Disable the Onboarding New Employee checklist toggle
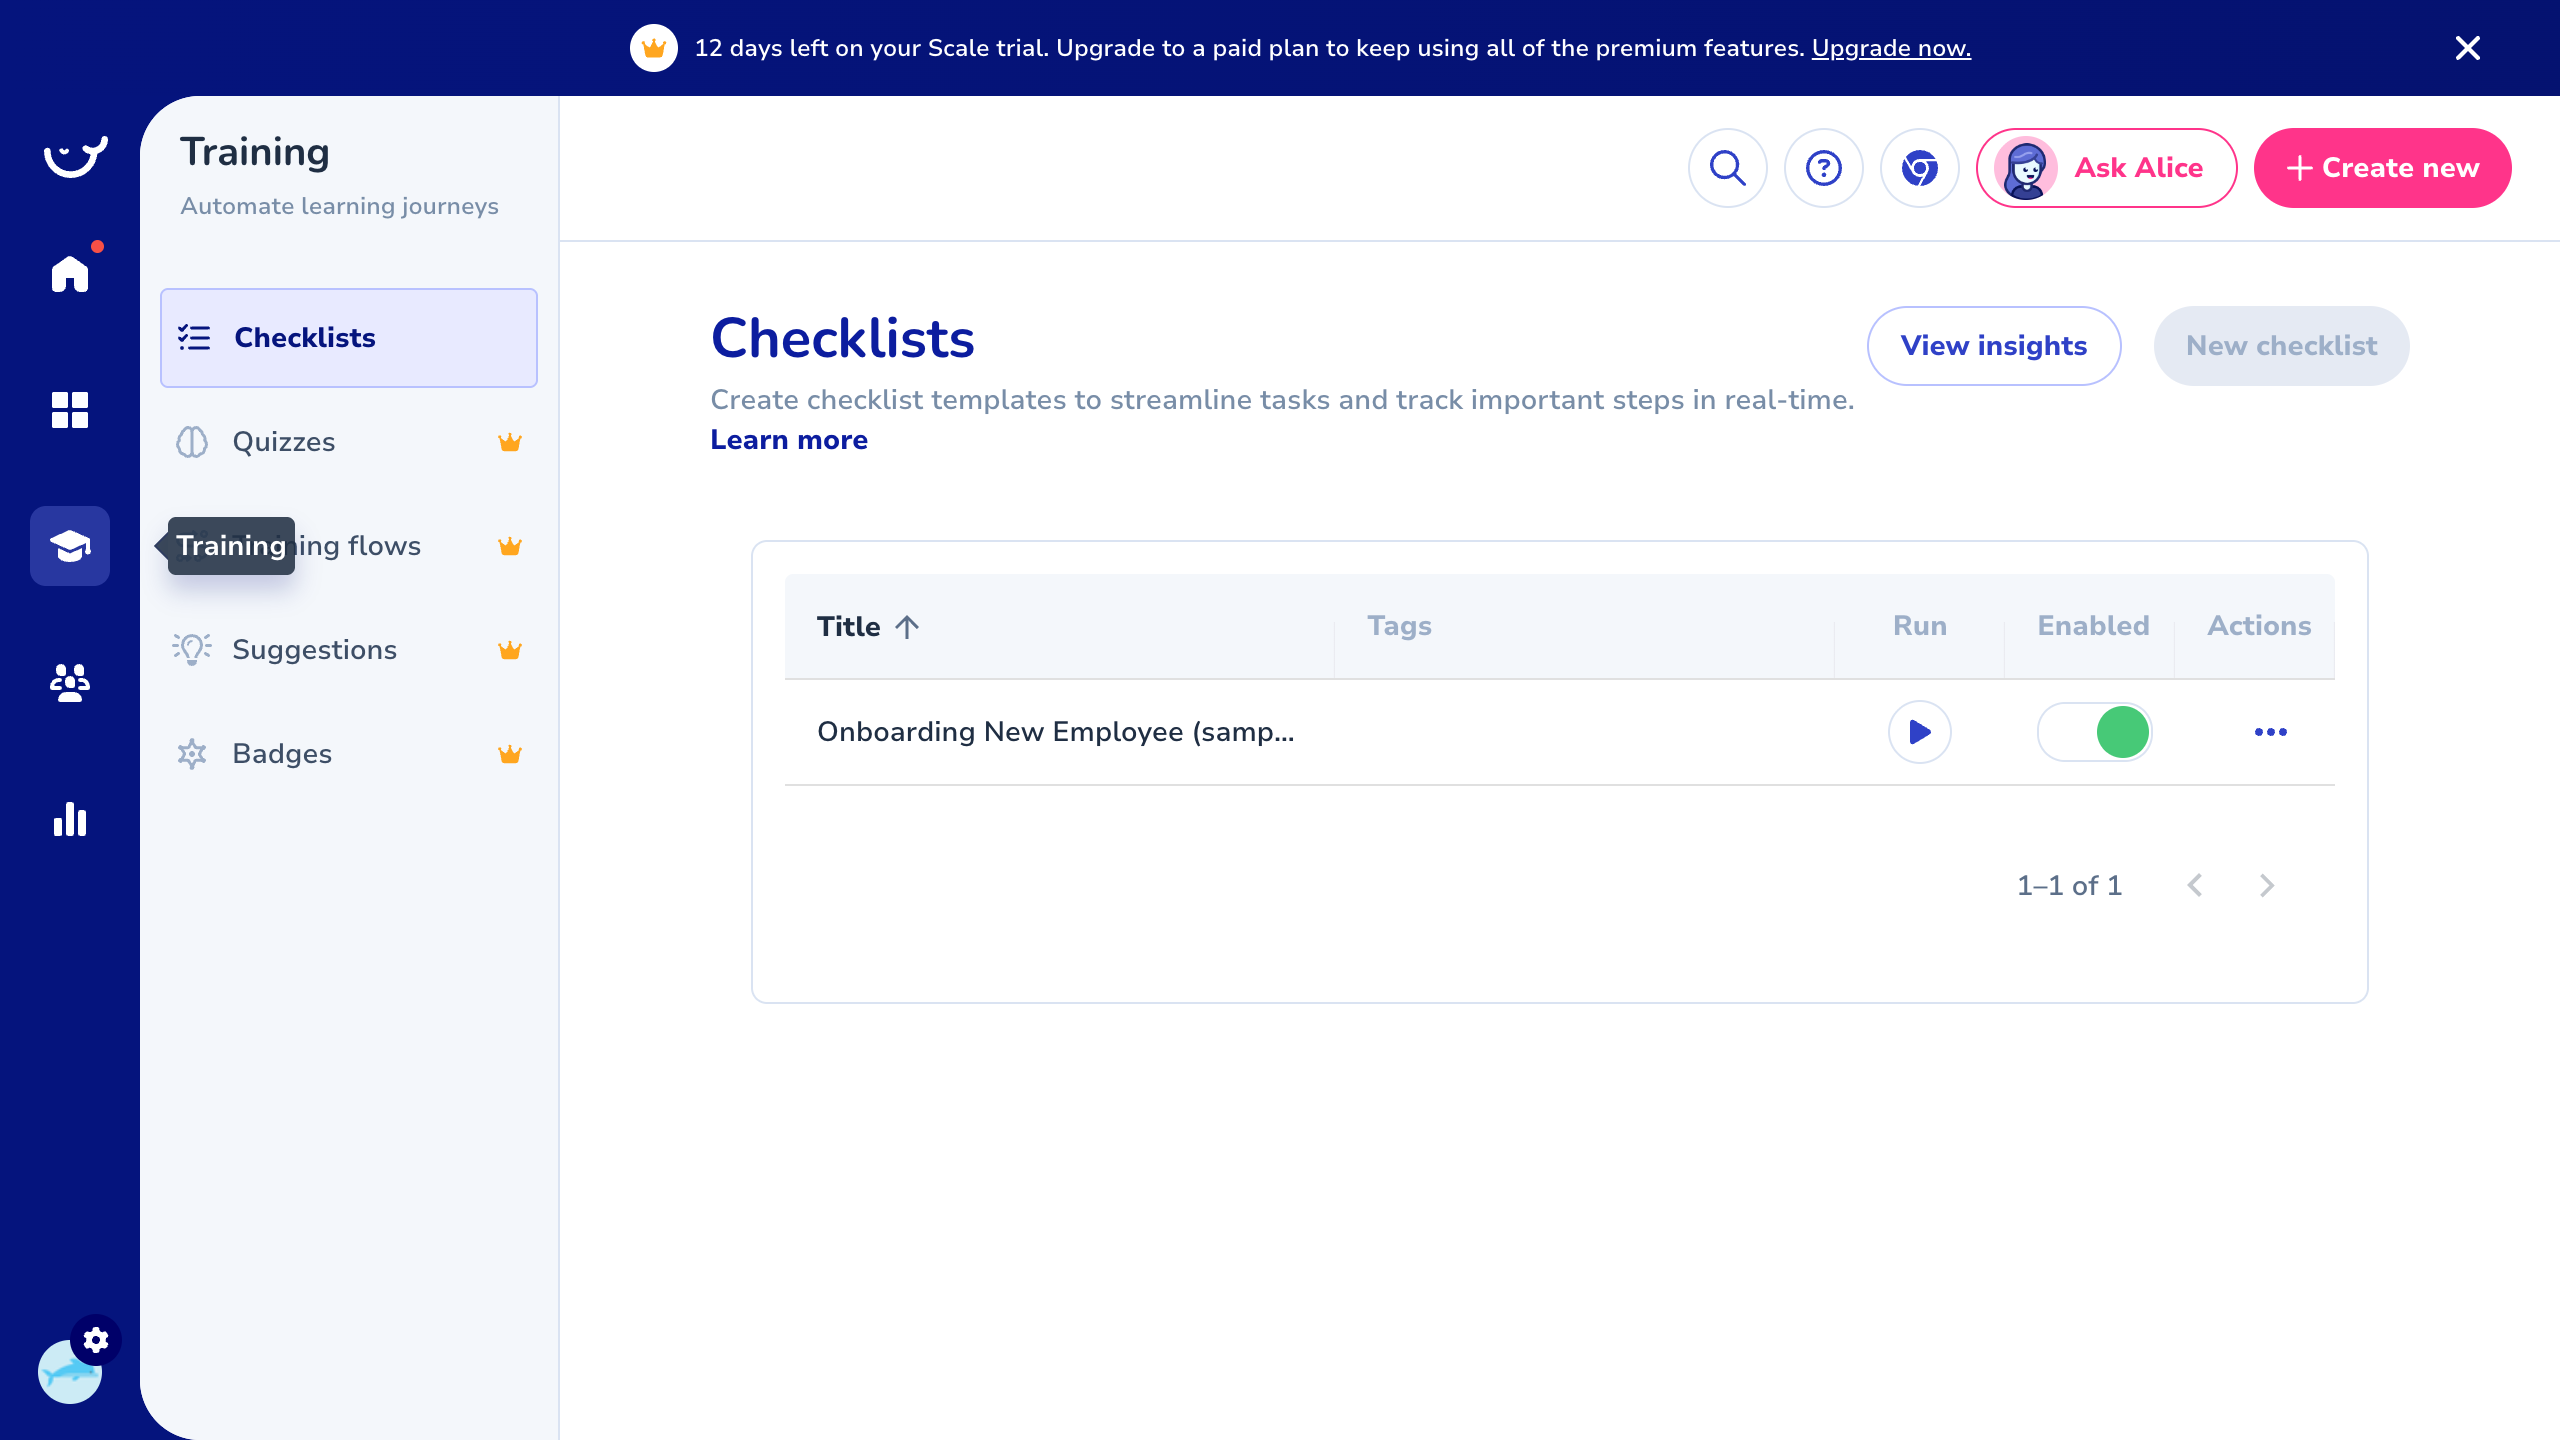The height and width of the screenshot is (1440, 2560). (x=2094, y=732)
